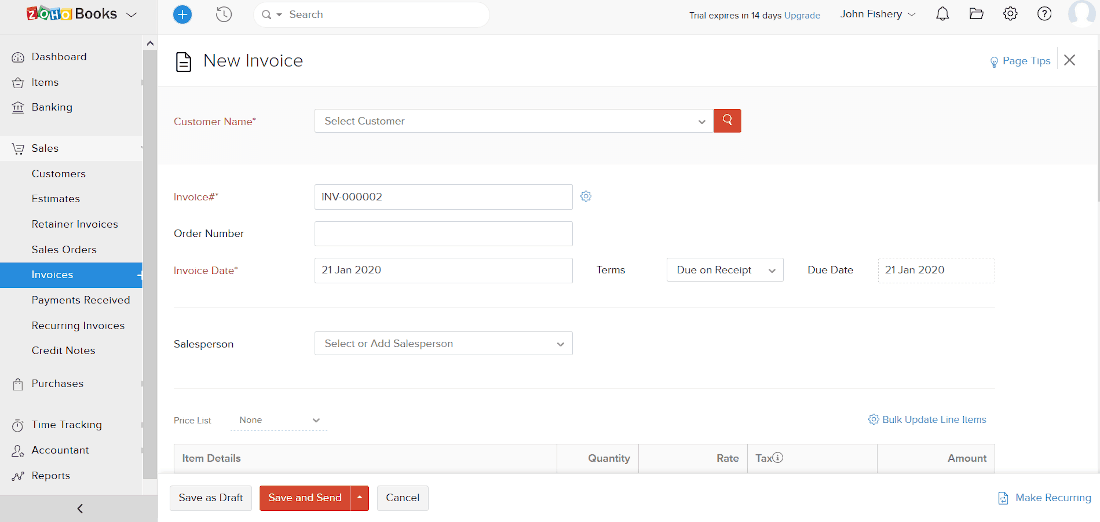Click the Quantity column header
Screen dimensions: 1100x522
(609, 458)
